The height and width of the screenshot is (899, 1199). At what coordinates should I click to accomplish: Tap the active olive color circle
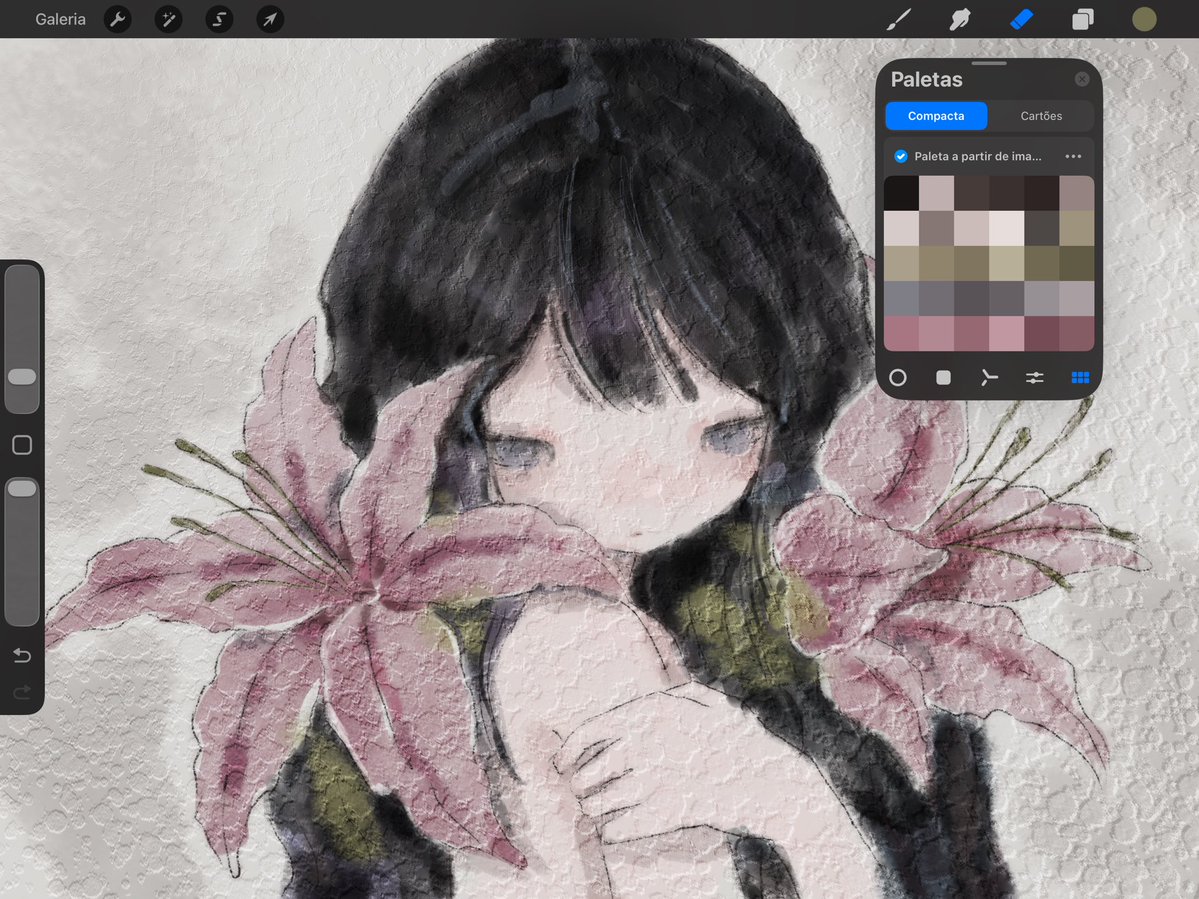(x=1144, y=19)
